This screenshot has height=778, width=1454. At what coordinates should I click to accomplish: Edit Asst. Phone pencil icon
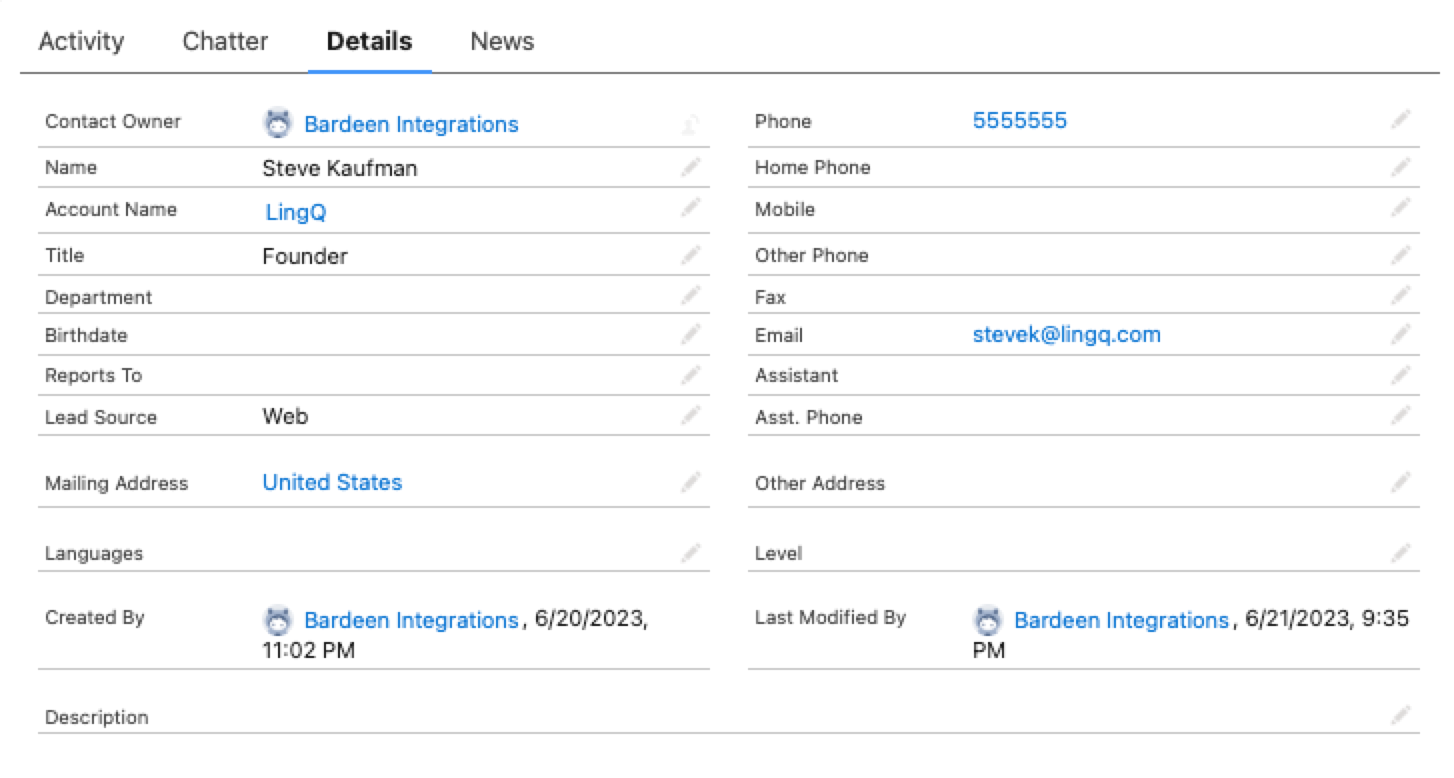coord(1401,414)
